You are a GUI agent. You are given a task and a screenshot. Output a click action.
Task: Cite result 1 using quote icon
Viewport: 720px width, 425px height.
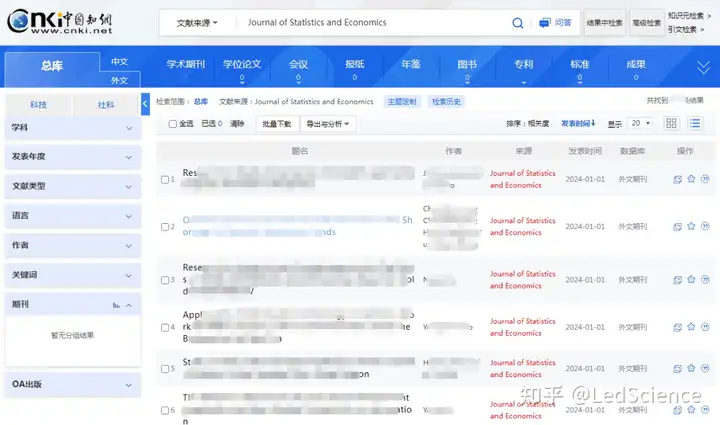705,179
